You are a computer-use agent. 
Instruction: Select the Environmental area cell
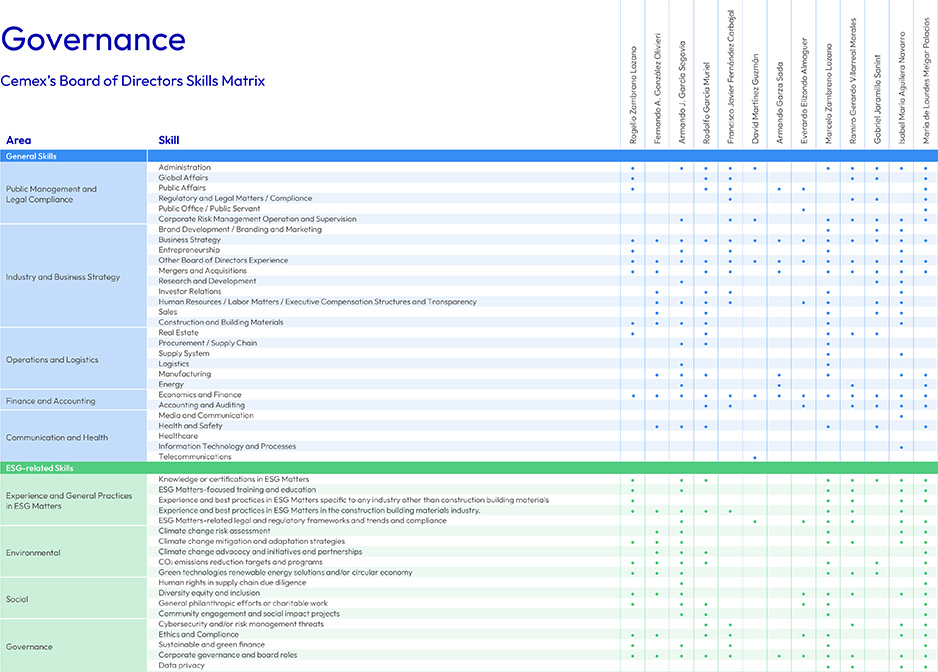pyautogui.click(x=33, y=552)
